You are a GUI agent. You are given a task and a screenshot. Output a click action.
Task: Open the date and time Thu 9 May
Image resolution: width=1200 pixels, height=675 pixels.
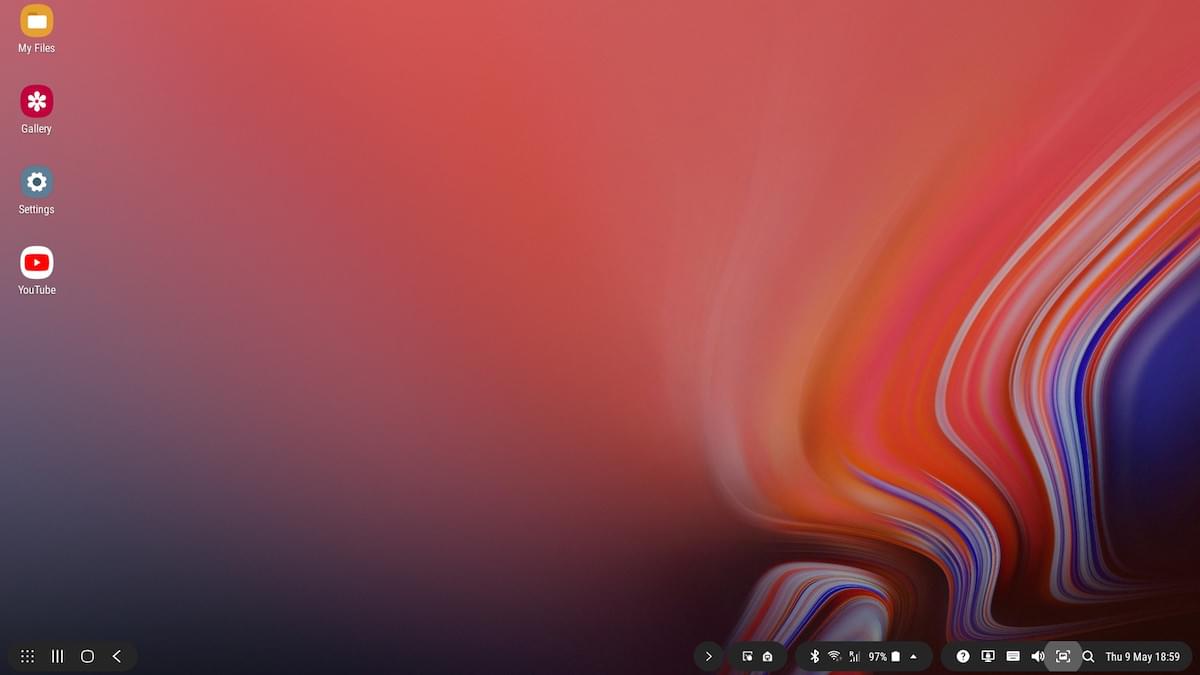1142,657
